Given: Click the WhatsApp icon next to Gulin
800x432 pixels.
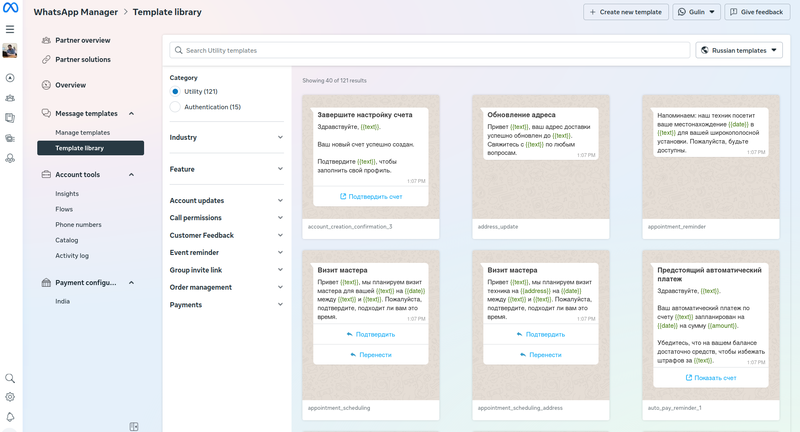Looking at the screenshot, I should 682,12.
